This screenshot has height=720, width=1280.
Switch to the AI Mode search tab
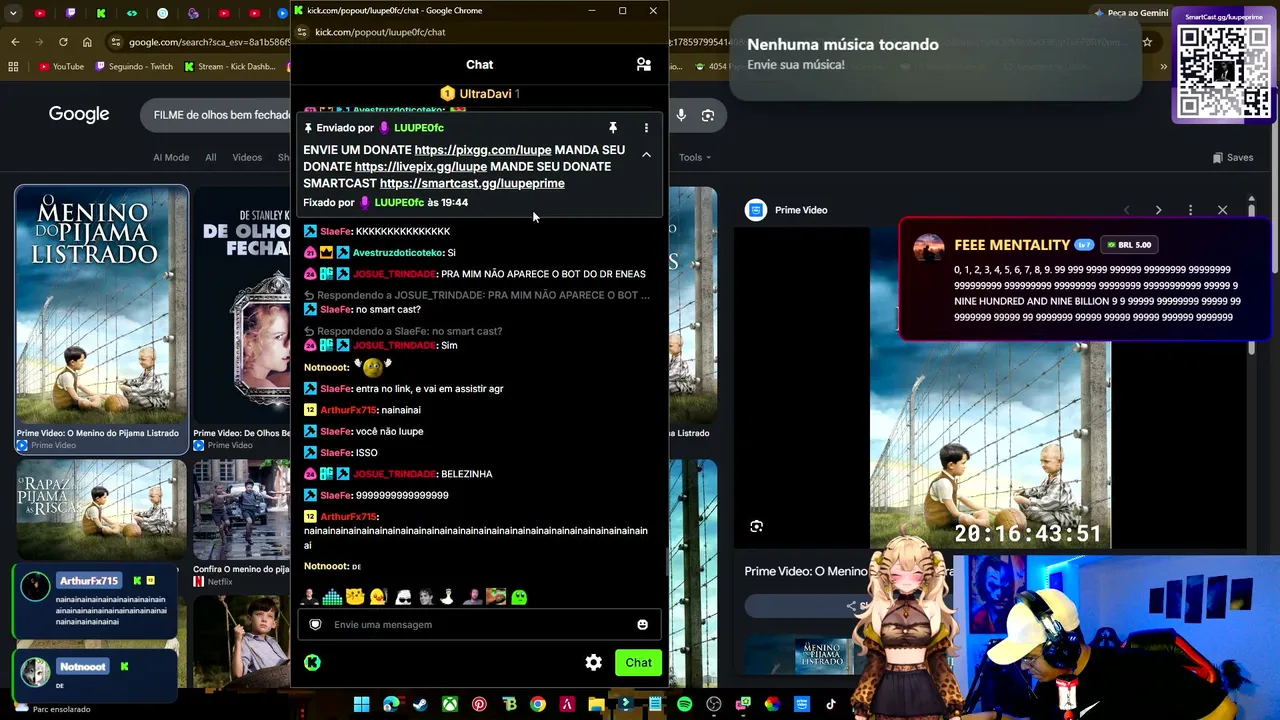(x=171, y=157)
